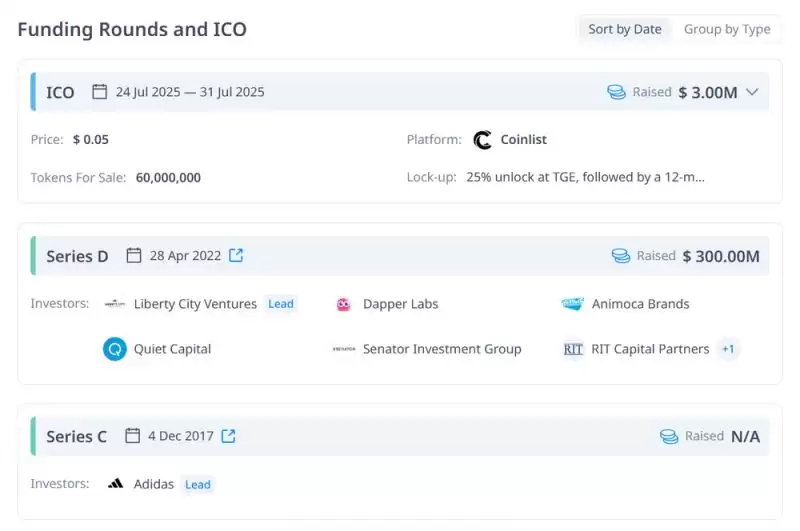The width and height of the screenshot is (800, 531).
Task: Open the Series D external link icon
Action: pos(236,255)
